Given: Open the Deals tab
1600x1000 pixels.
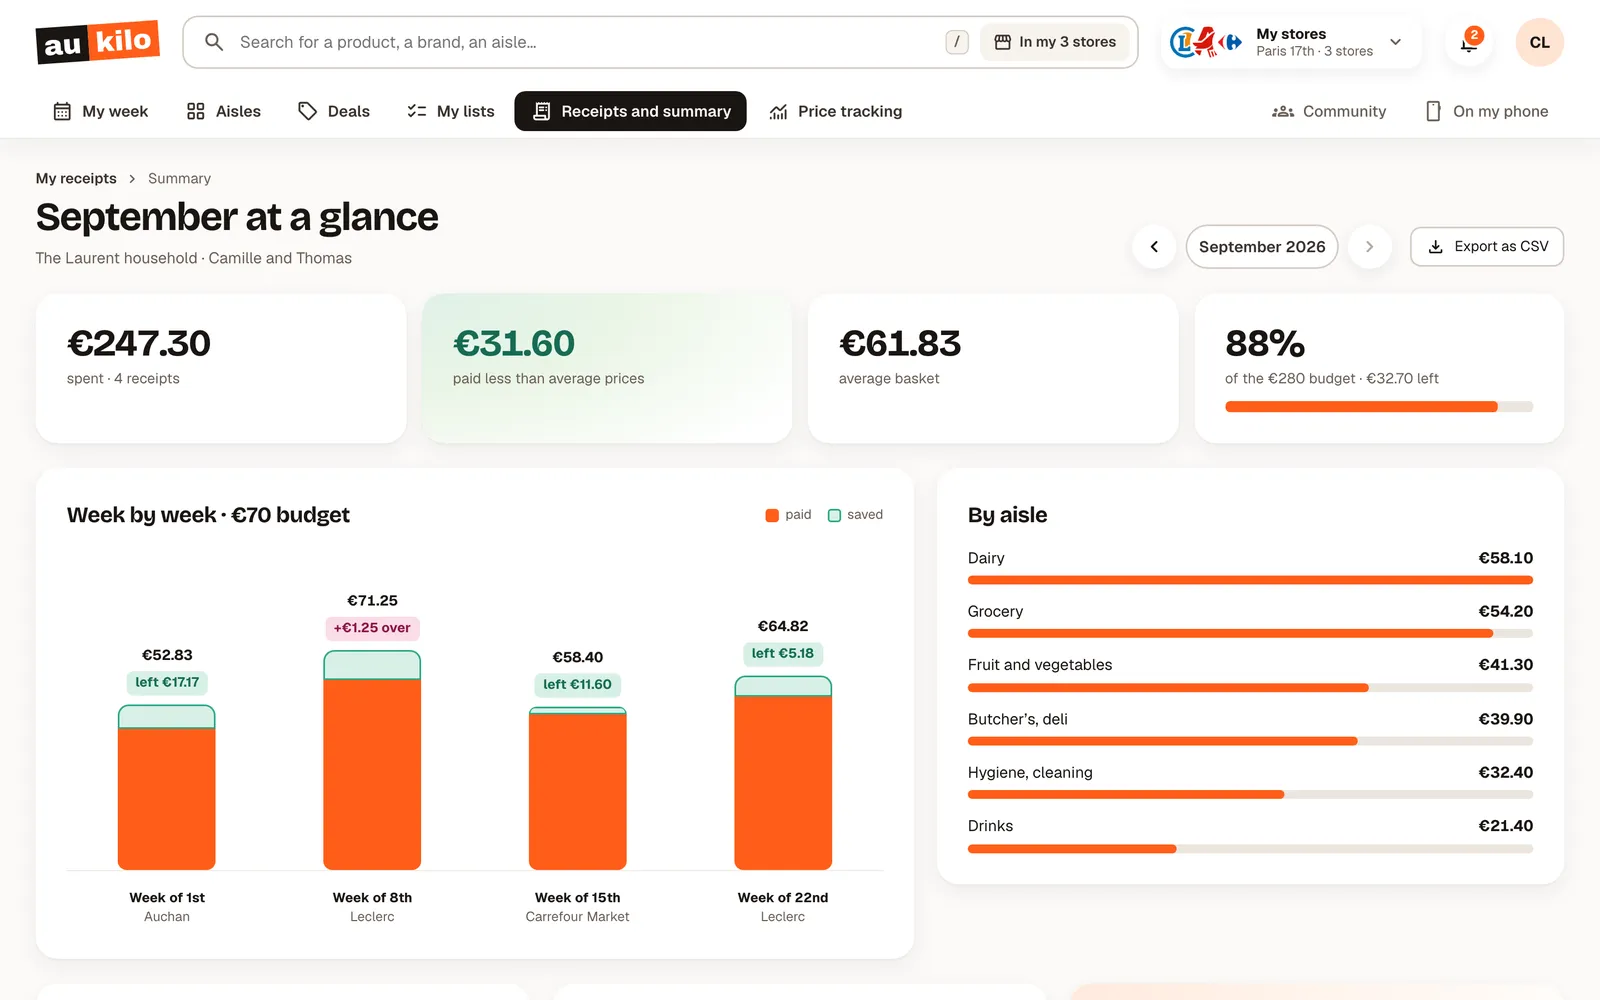Looking at the screenshot, I should 334,111.
